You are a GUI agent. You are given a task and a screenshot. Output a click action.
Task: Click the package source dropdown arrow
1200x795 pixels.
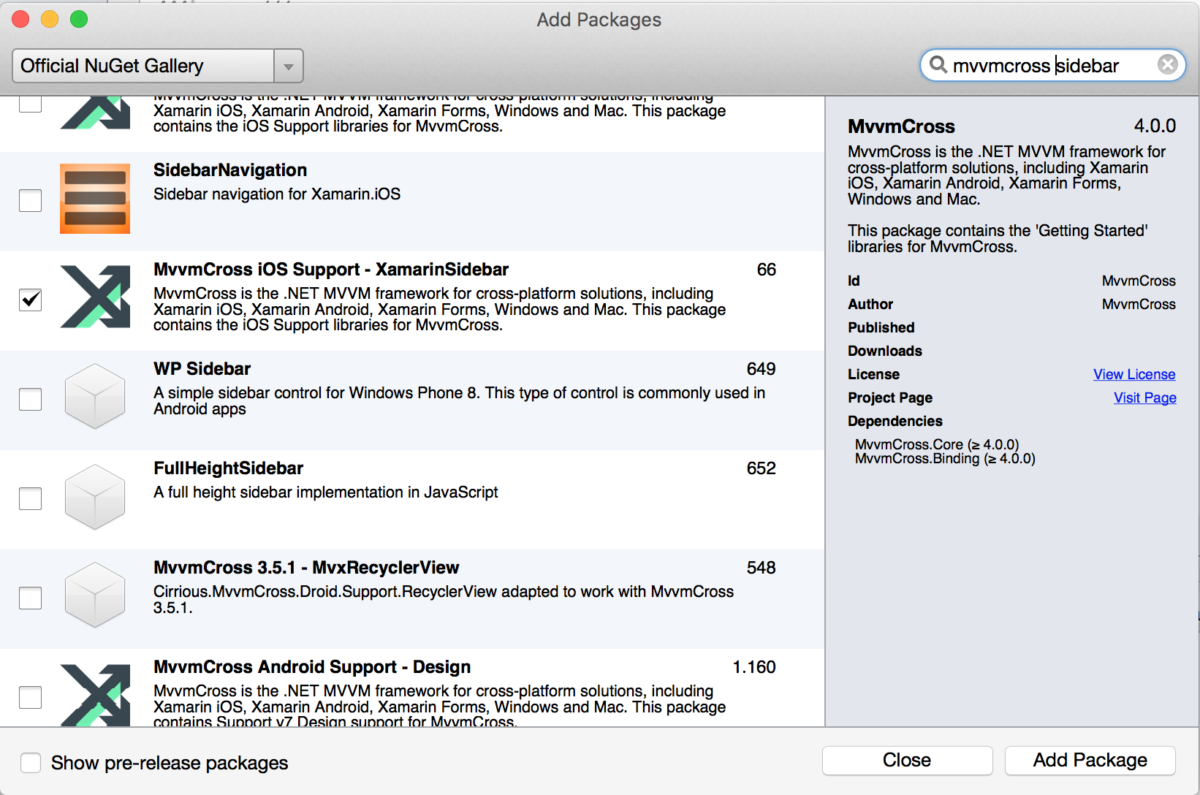pyautogui.click(x=288, y=67)
